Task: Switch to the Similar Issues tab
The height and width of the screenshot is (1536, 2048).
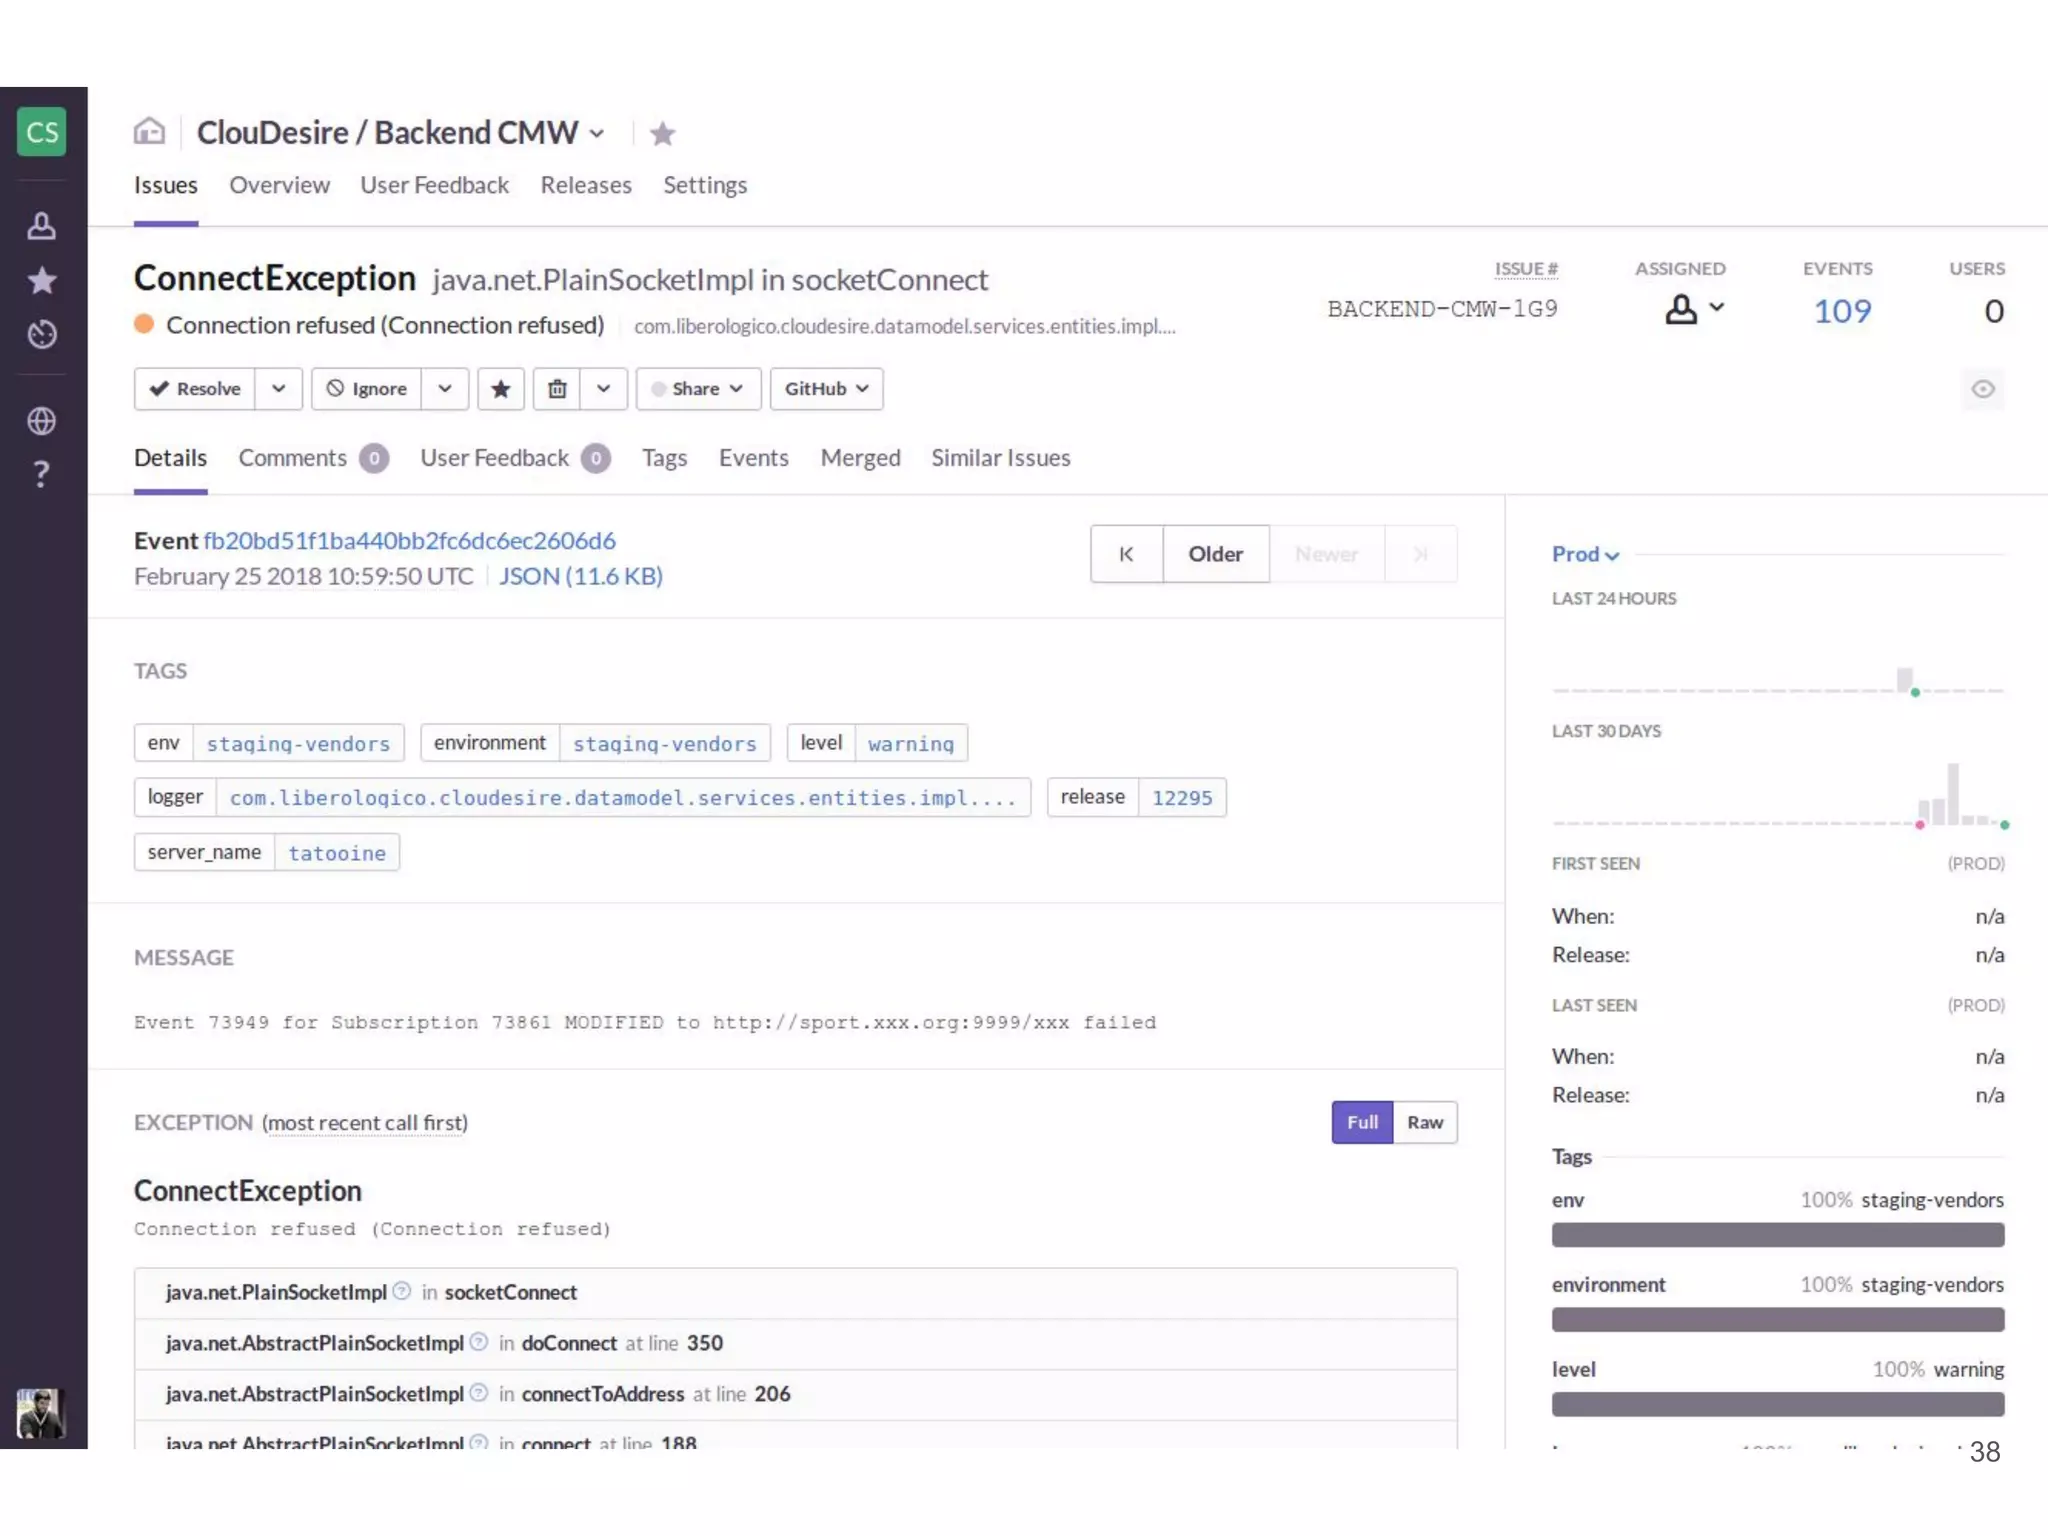Action: pyautogui.click(x=1000, y=458)
